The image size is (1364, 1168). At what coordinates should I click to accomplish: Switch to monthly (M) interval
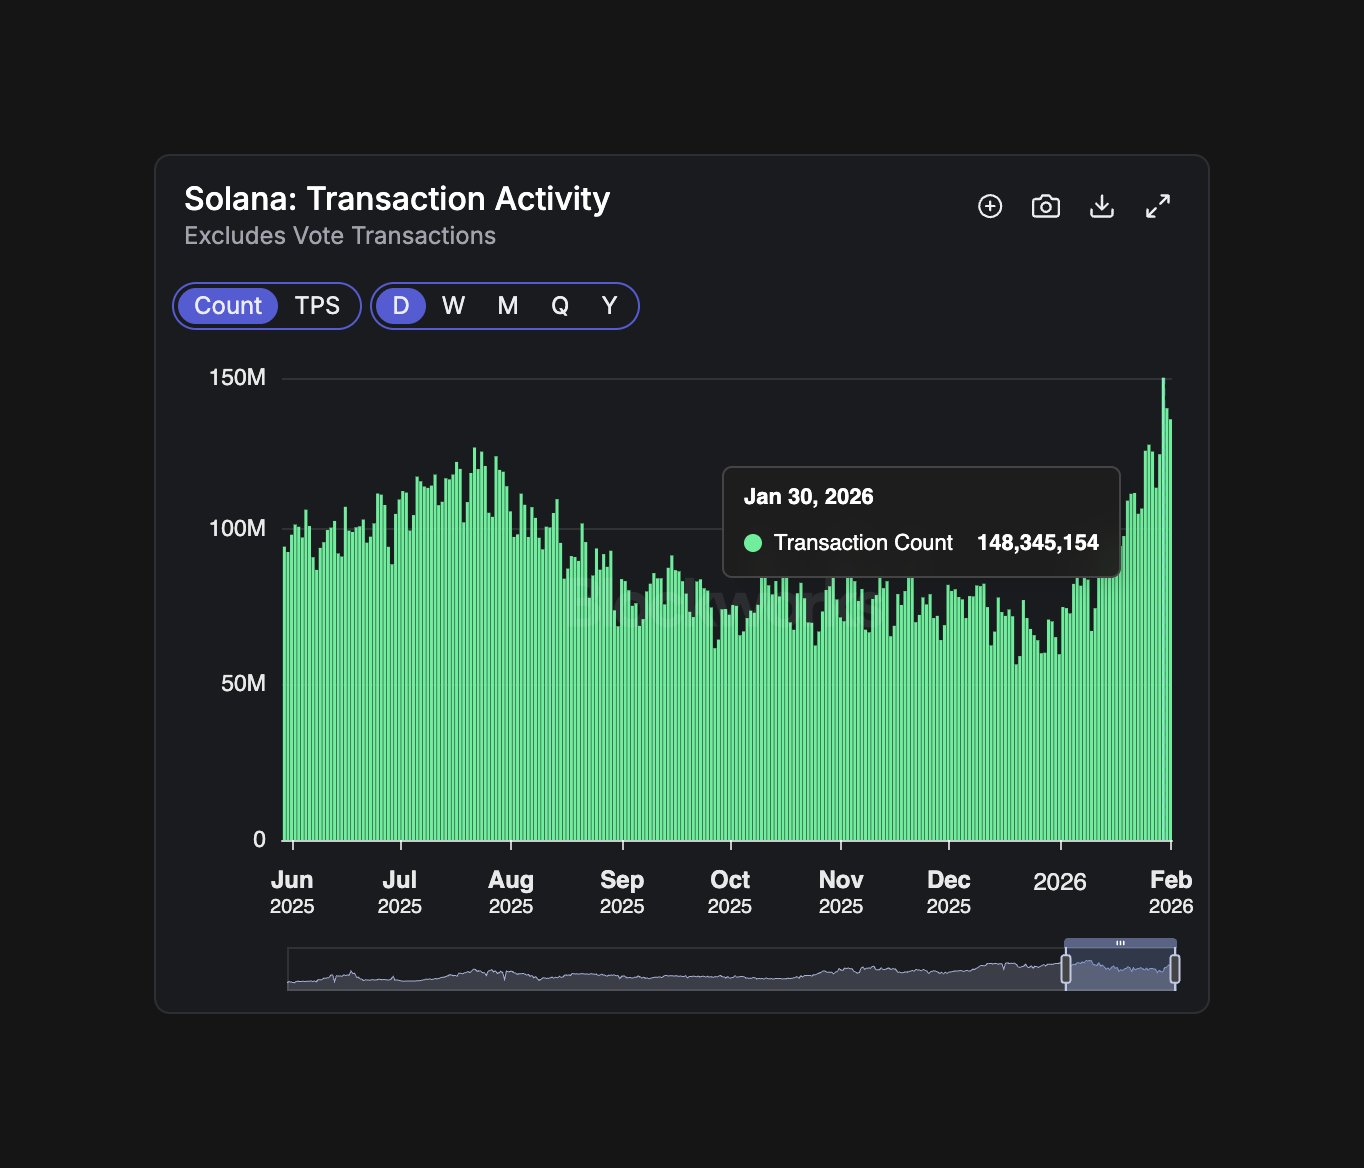[x=508, y=306]
